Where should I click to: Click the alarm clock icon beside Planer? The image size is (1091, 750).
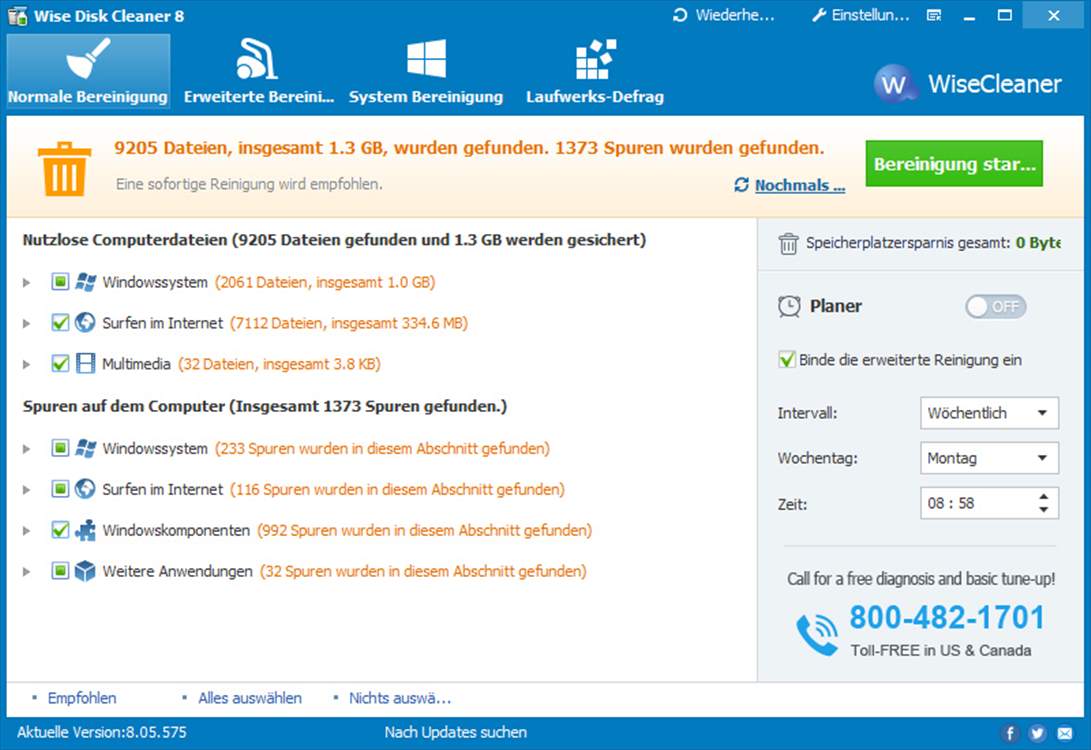pyautogui.click(x=789, y=306)
